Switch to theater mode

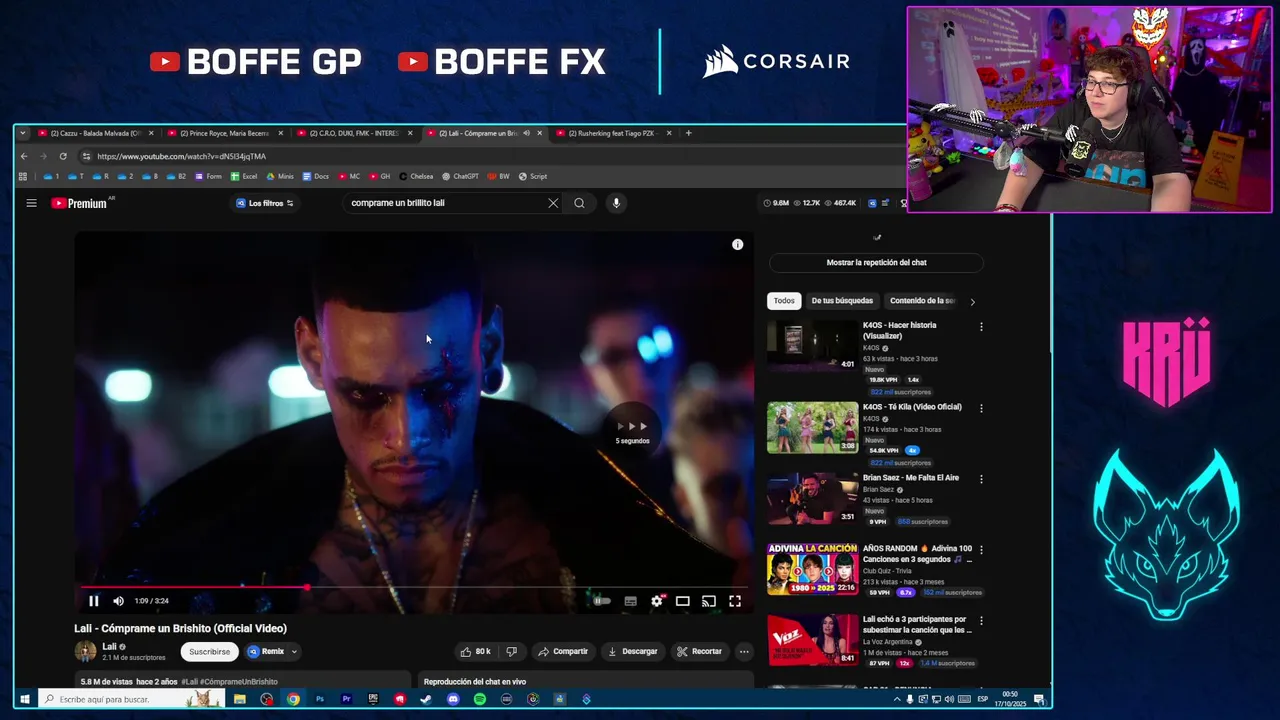pyautogui.click(x=682, y=601)
